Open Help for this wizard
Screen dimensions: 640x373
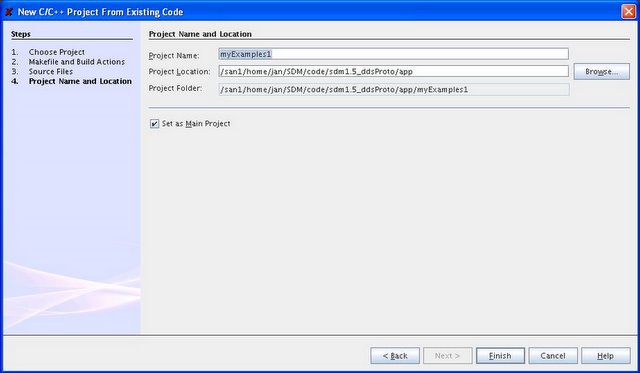(x=606, y=356)
